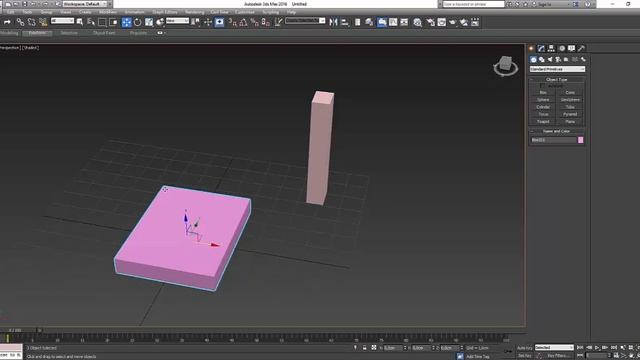Viewport: 640px width, 360px height.
Task: Click Use Pivot Point Center button
Action: pos(196,22)
